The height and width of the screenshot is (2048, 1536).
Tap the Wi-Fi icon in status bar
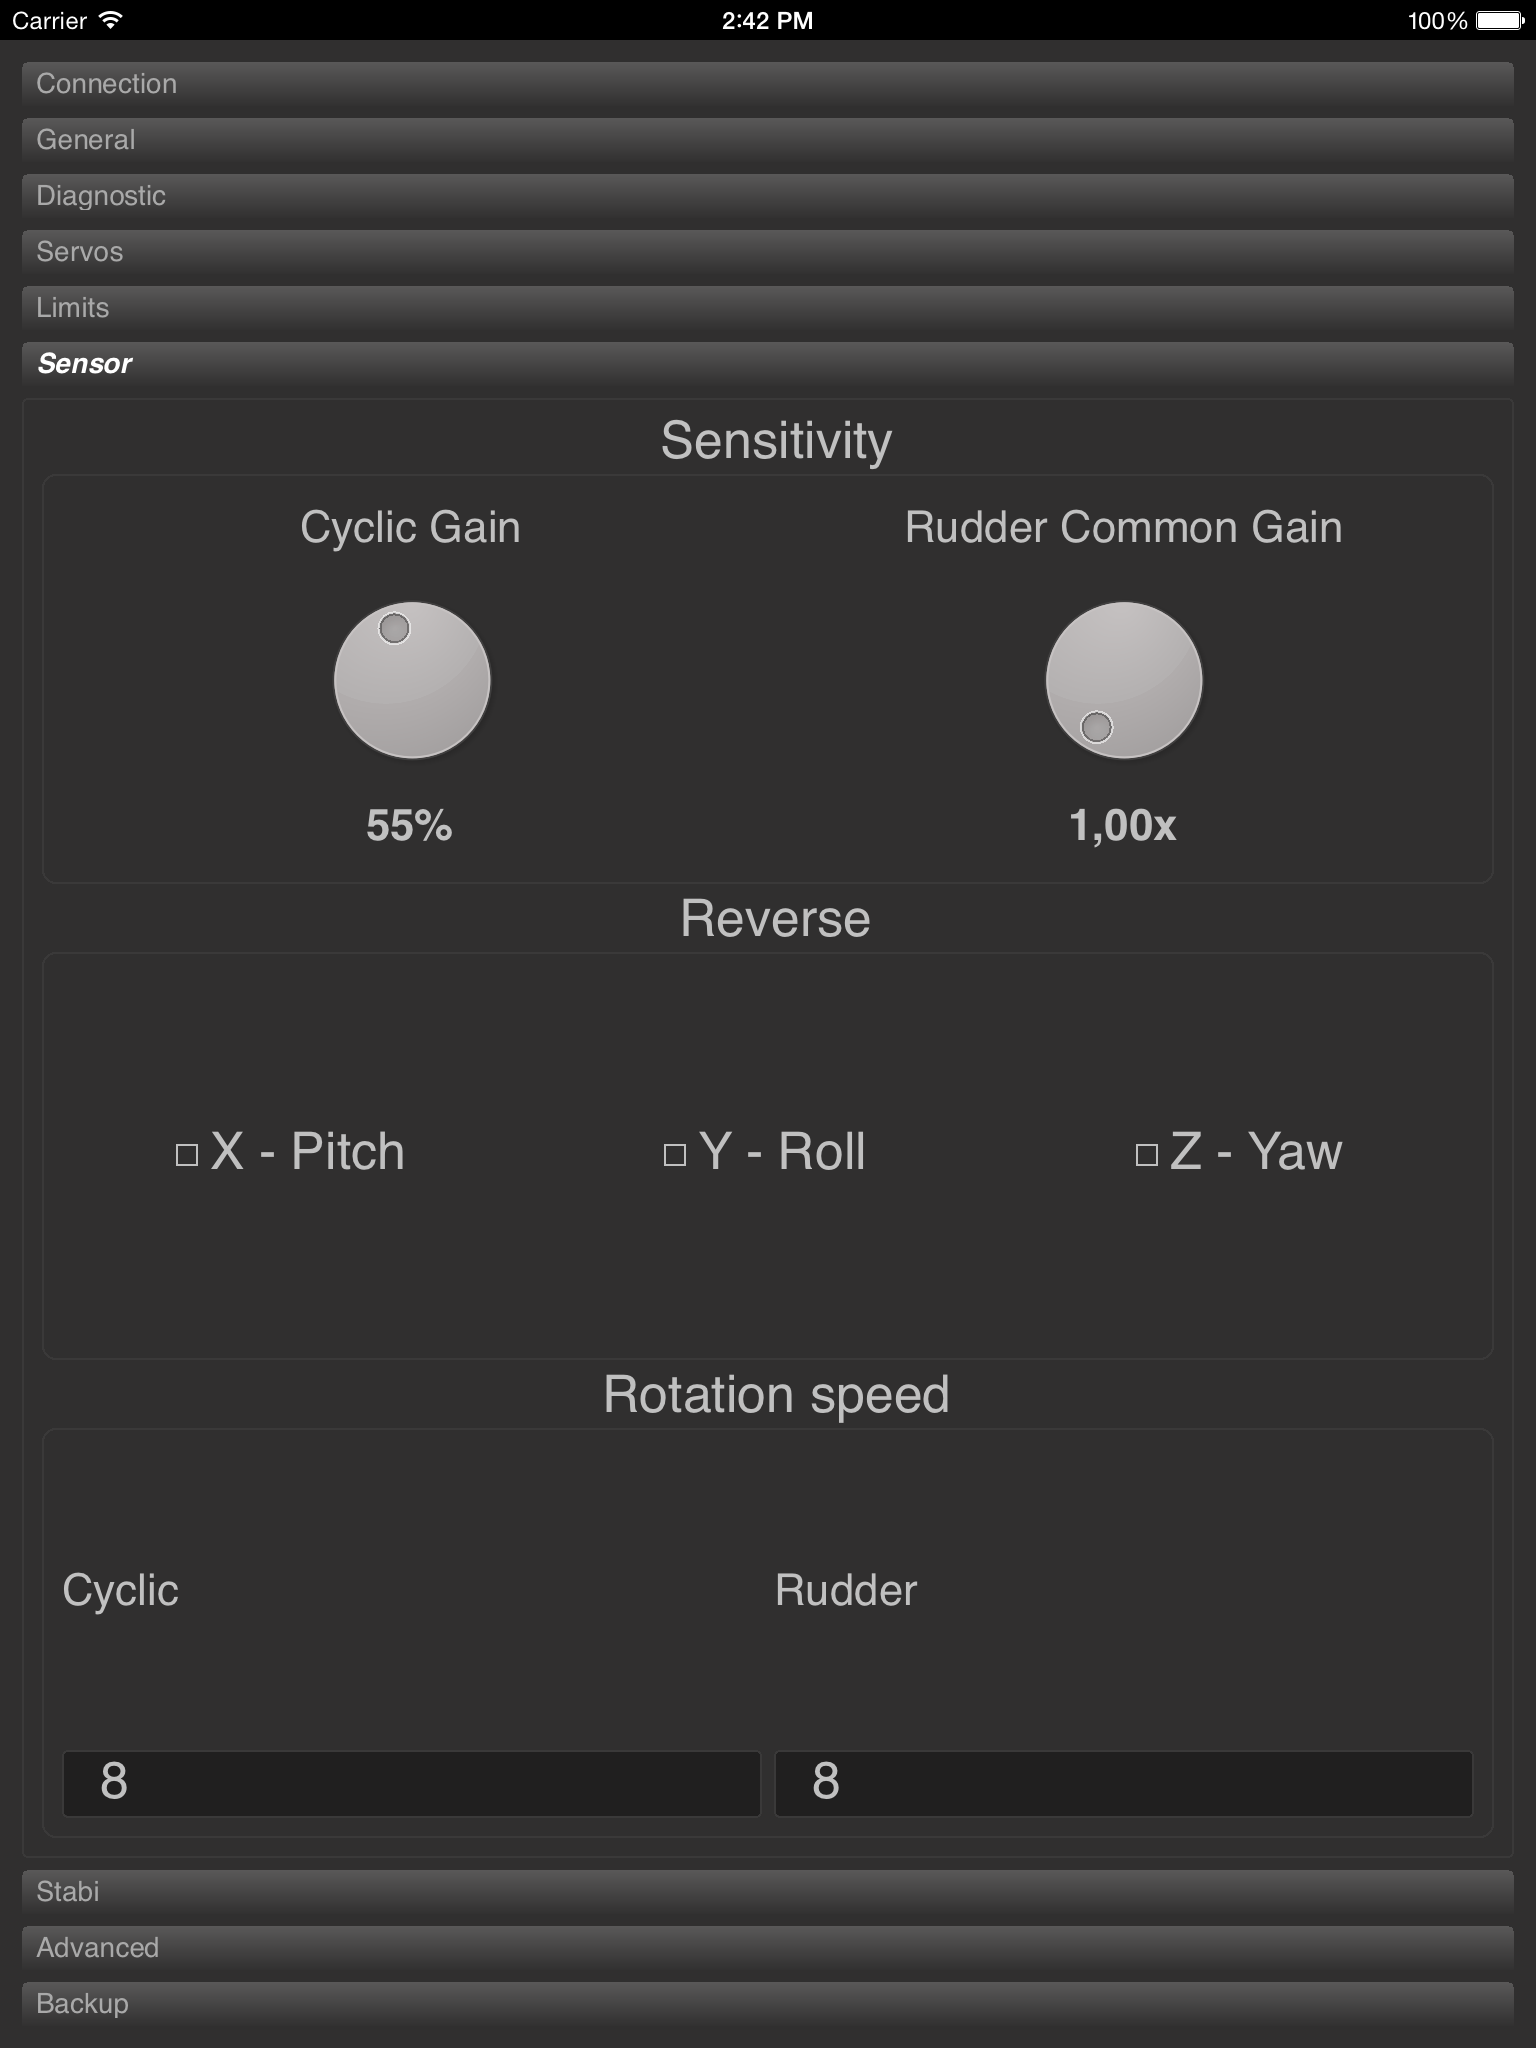coord(111,20)
